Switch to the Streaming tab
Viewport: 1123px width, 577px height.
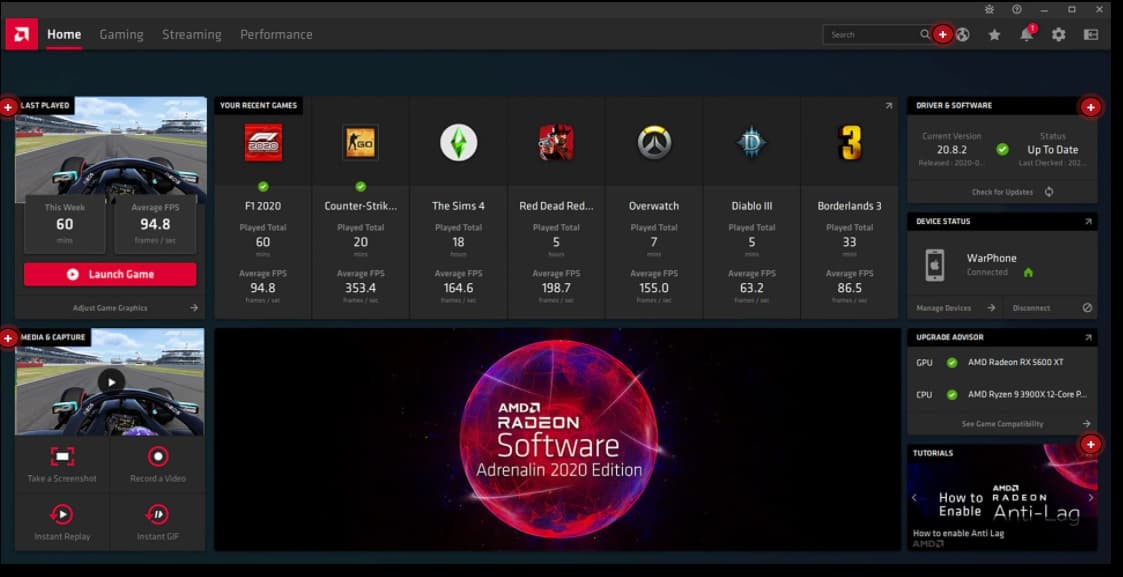click(x=191, y=34)
